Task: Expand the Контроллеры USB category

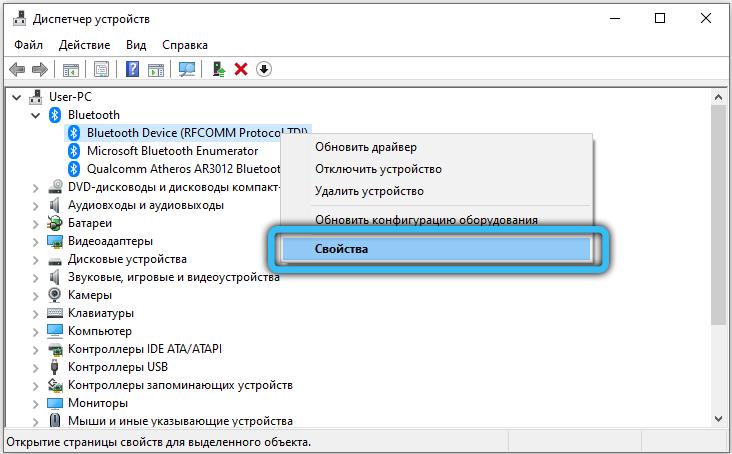Action: 36,367
